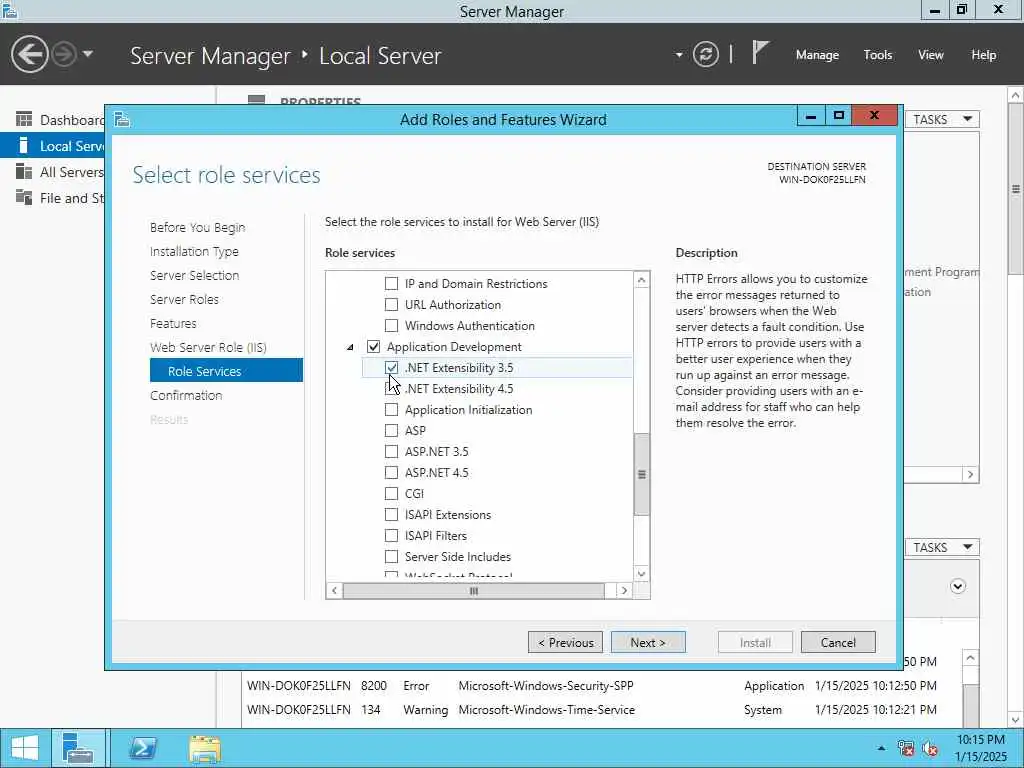Click Server Manager taskbar icon
The image size is (1024, 768).
pos(78,748)
